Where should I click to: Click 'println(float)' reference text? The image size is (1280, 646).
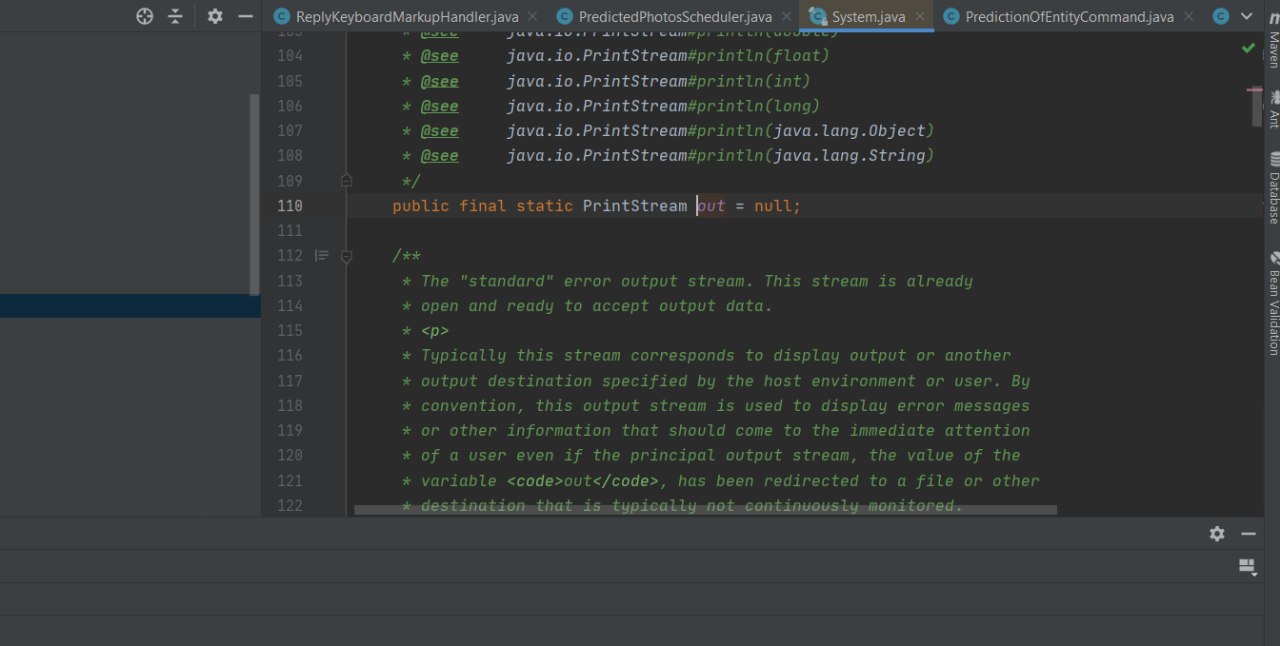point(764,56)
